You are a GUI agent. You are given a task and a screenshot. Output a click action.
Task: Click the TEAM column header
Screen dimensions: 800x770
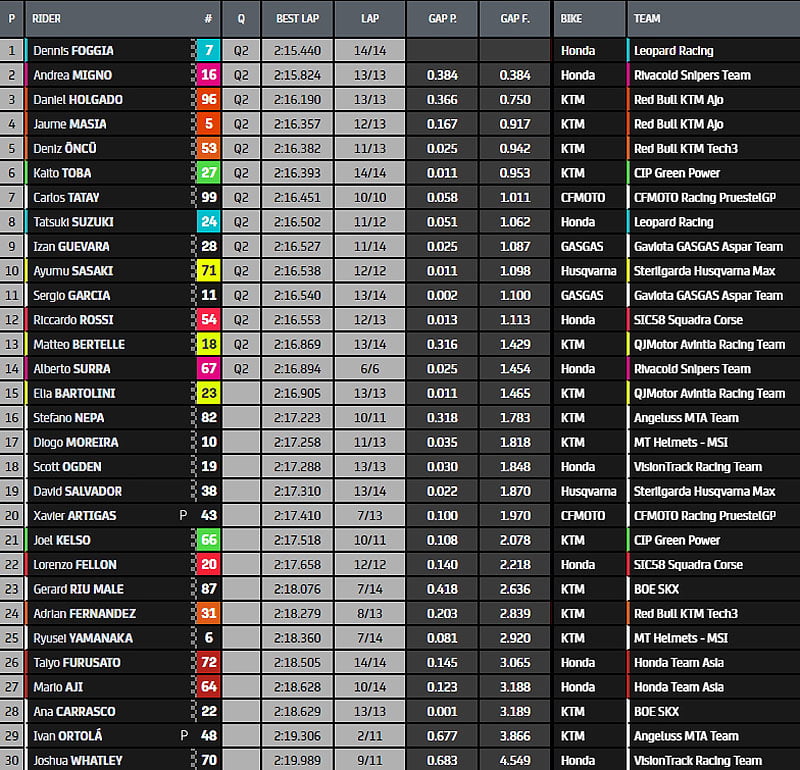(x=647, y=18)
